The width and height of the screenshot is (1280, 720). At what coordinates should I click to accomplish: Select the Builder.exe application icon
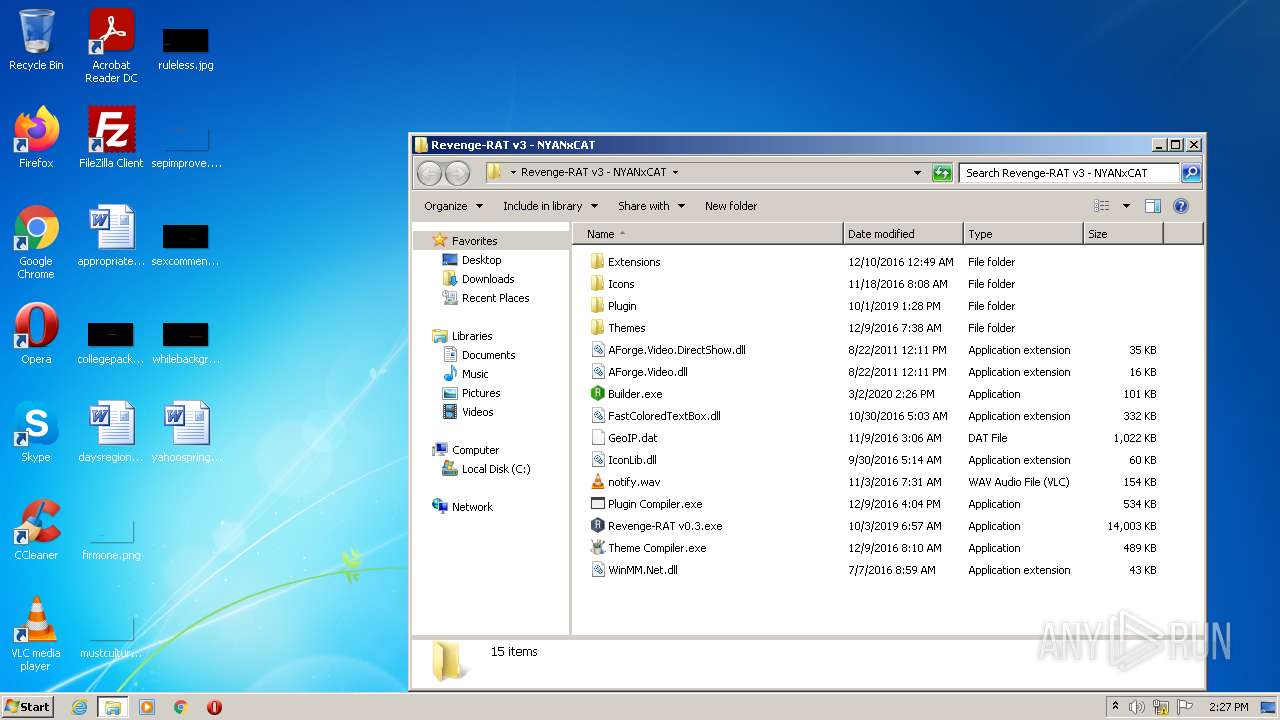[598, 394]
